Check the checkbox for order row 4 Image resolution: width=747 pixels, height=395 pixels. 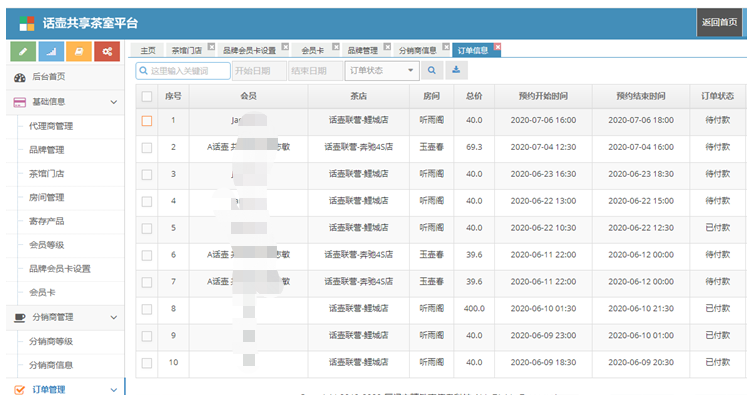pos(147,202)
